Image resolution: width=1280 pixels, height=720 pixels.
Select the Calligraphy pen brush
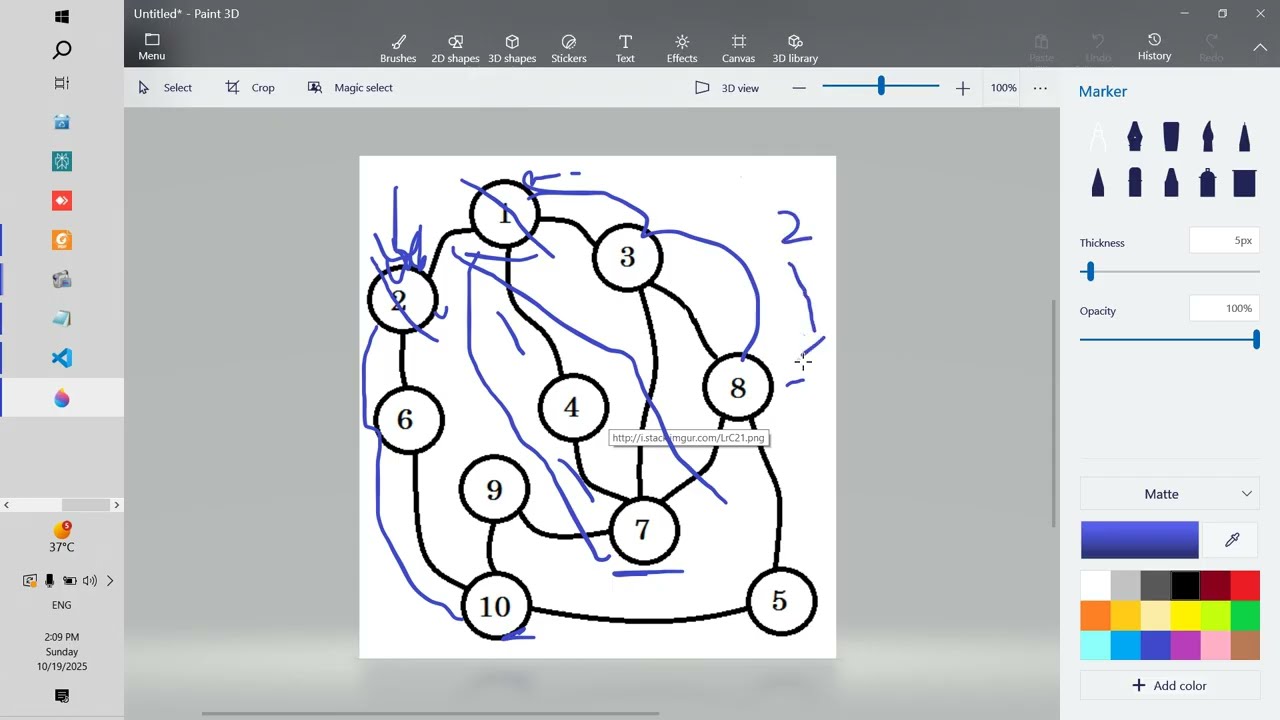pyautogui.click(x=1135, y=136)
